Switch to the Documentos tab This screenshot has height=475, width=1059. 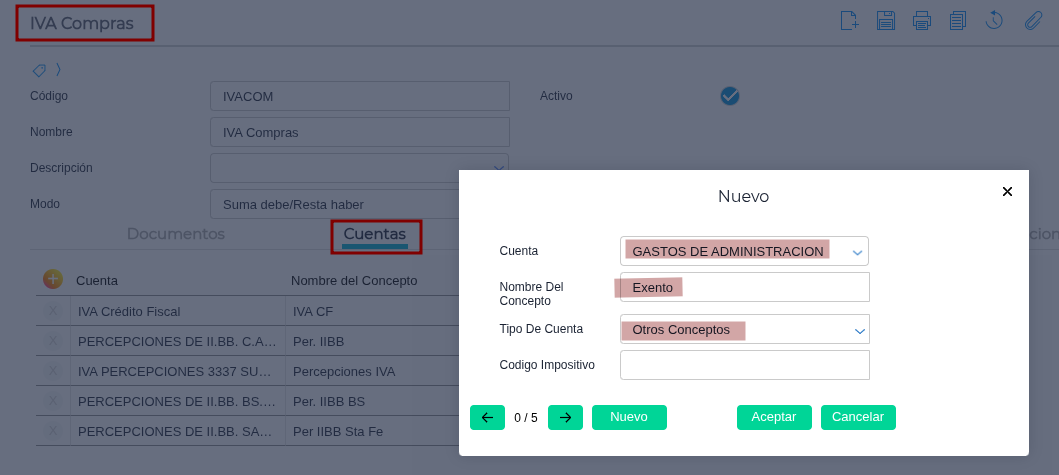(x=176, y=234)
